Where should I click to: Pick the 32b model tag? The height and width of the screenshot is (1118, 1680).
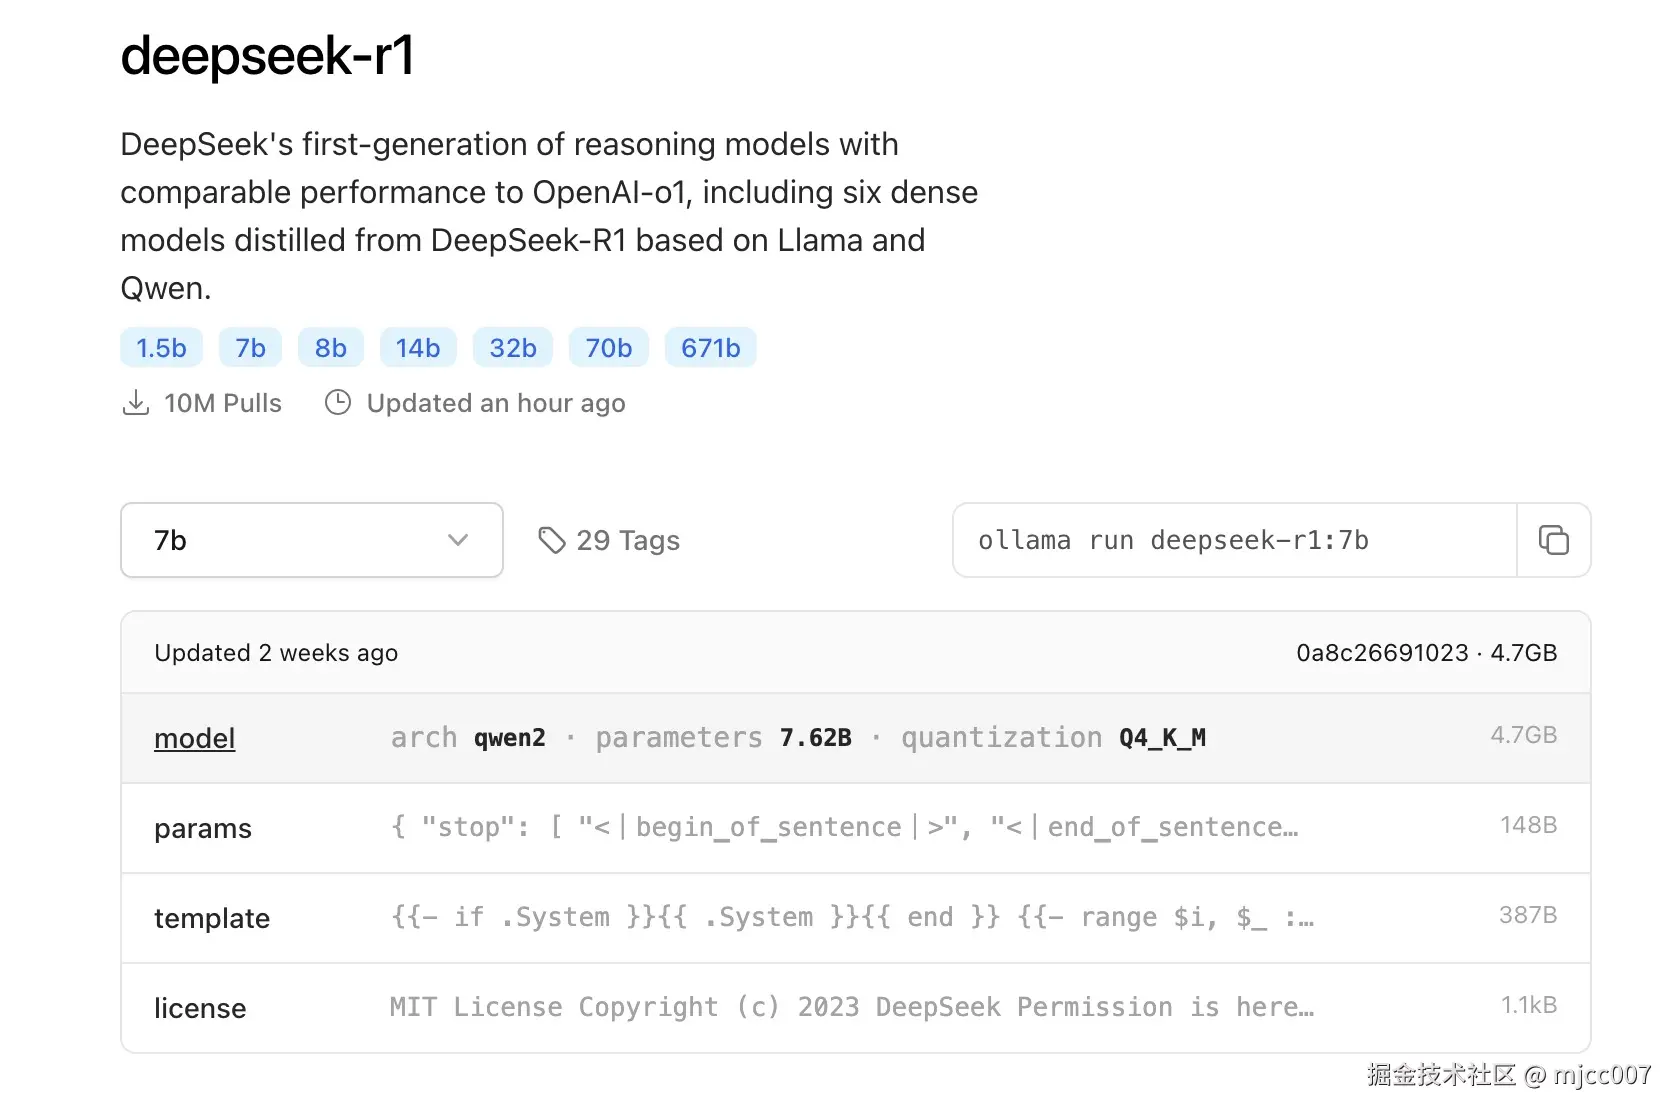click(513, 348)
